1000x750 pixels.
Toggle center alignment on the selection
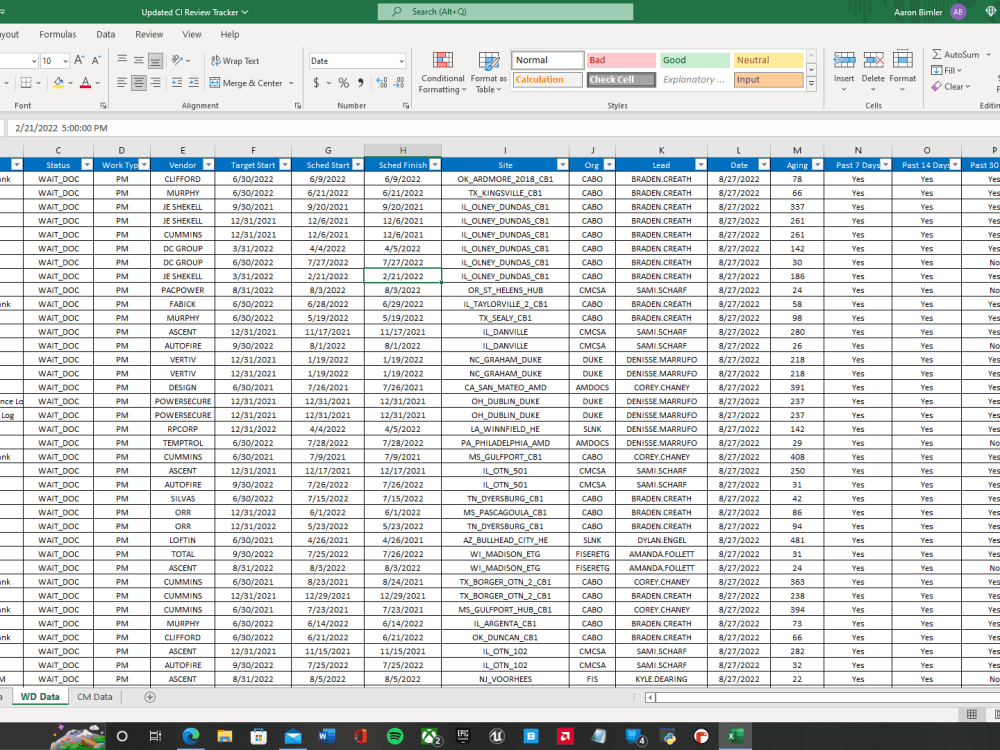(x=139, y=83)
